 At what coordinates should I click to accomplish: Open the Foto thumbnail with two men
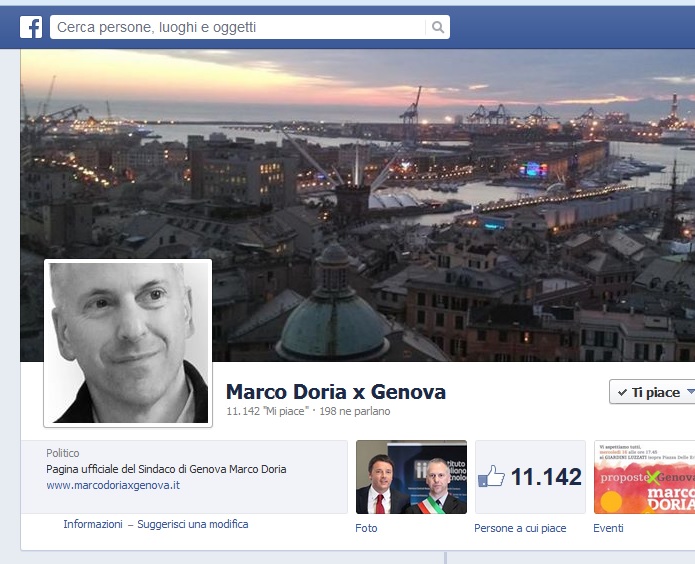411,477
